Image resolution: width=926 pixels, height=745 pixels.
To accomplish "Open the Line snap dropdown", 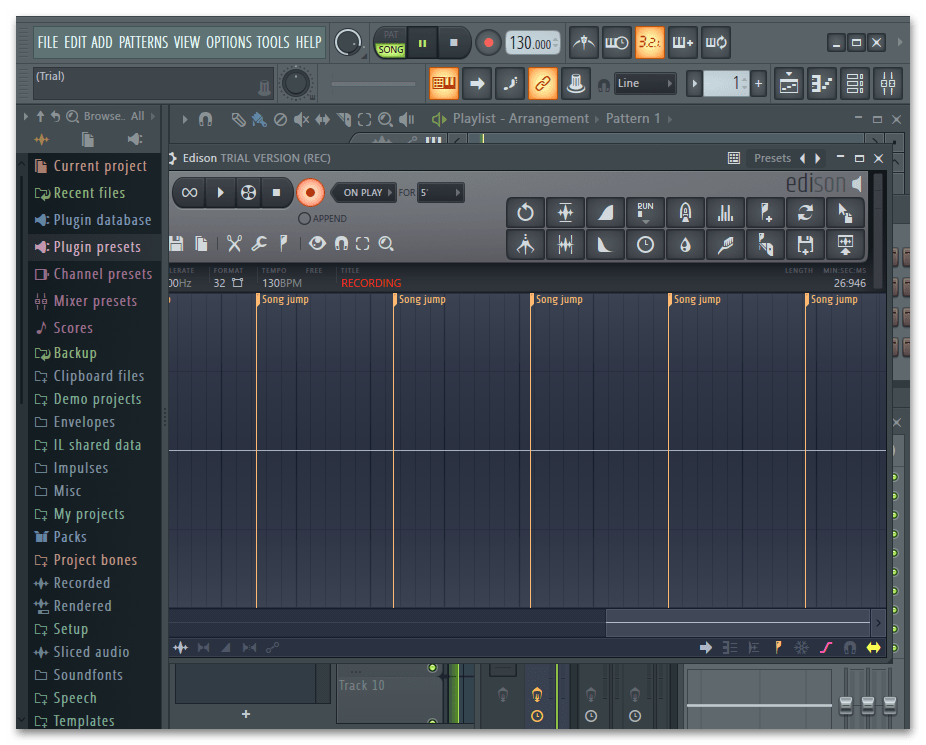I will point(644,83).
